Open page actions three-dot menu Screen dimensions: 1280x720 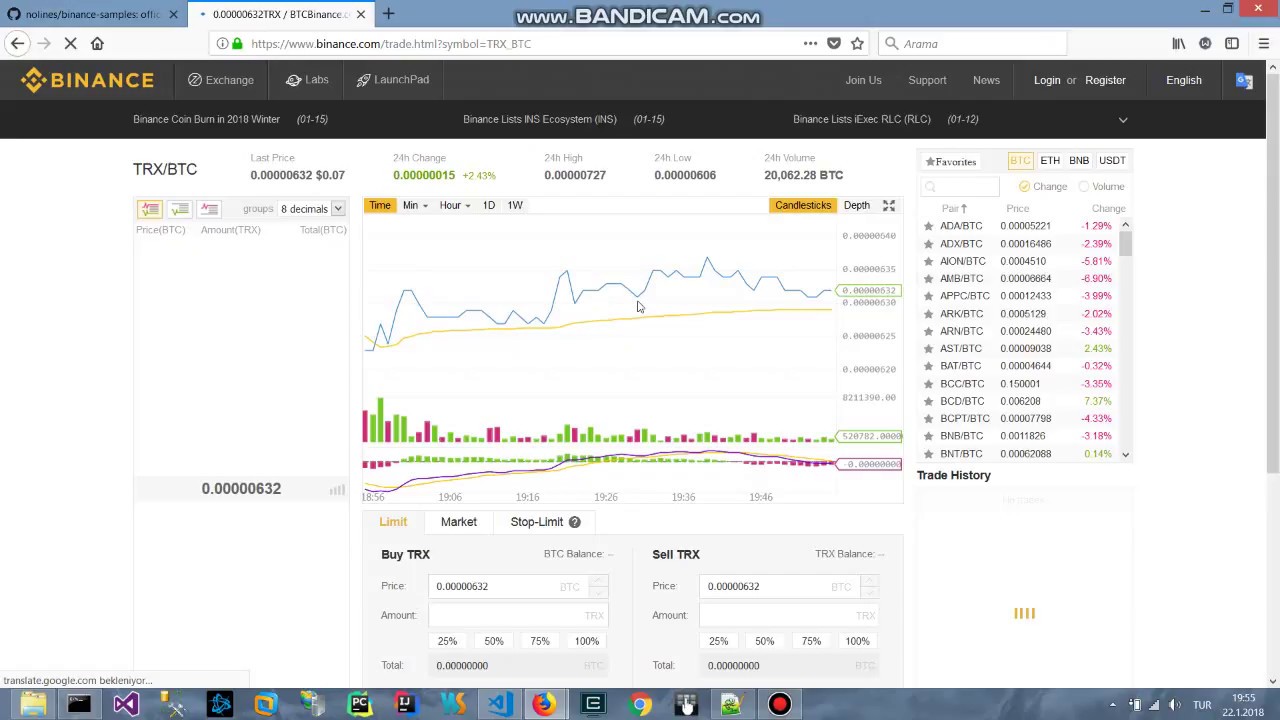click(810, 44)
